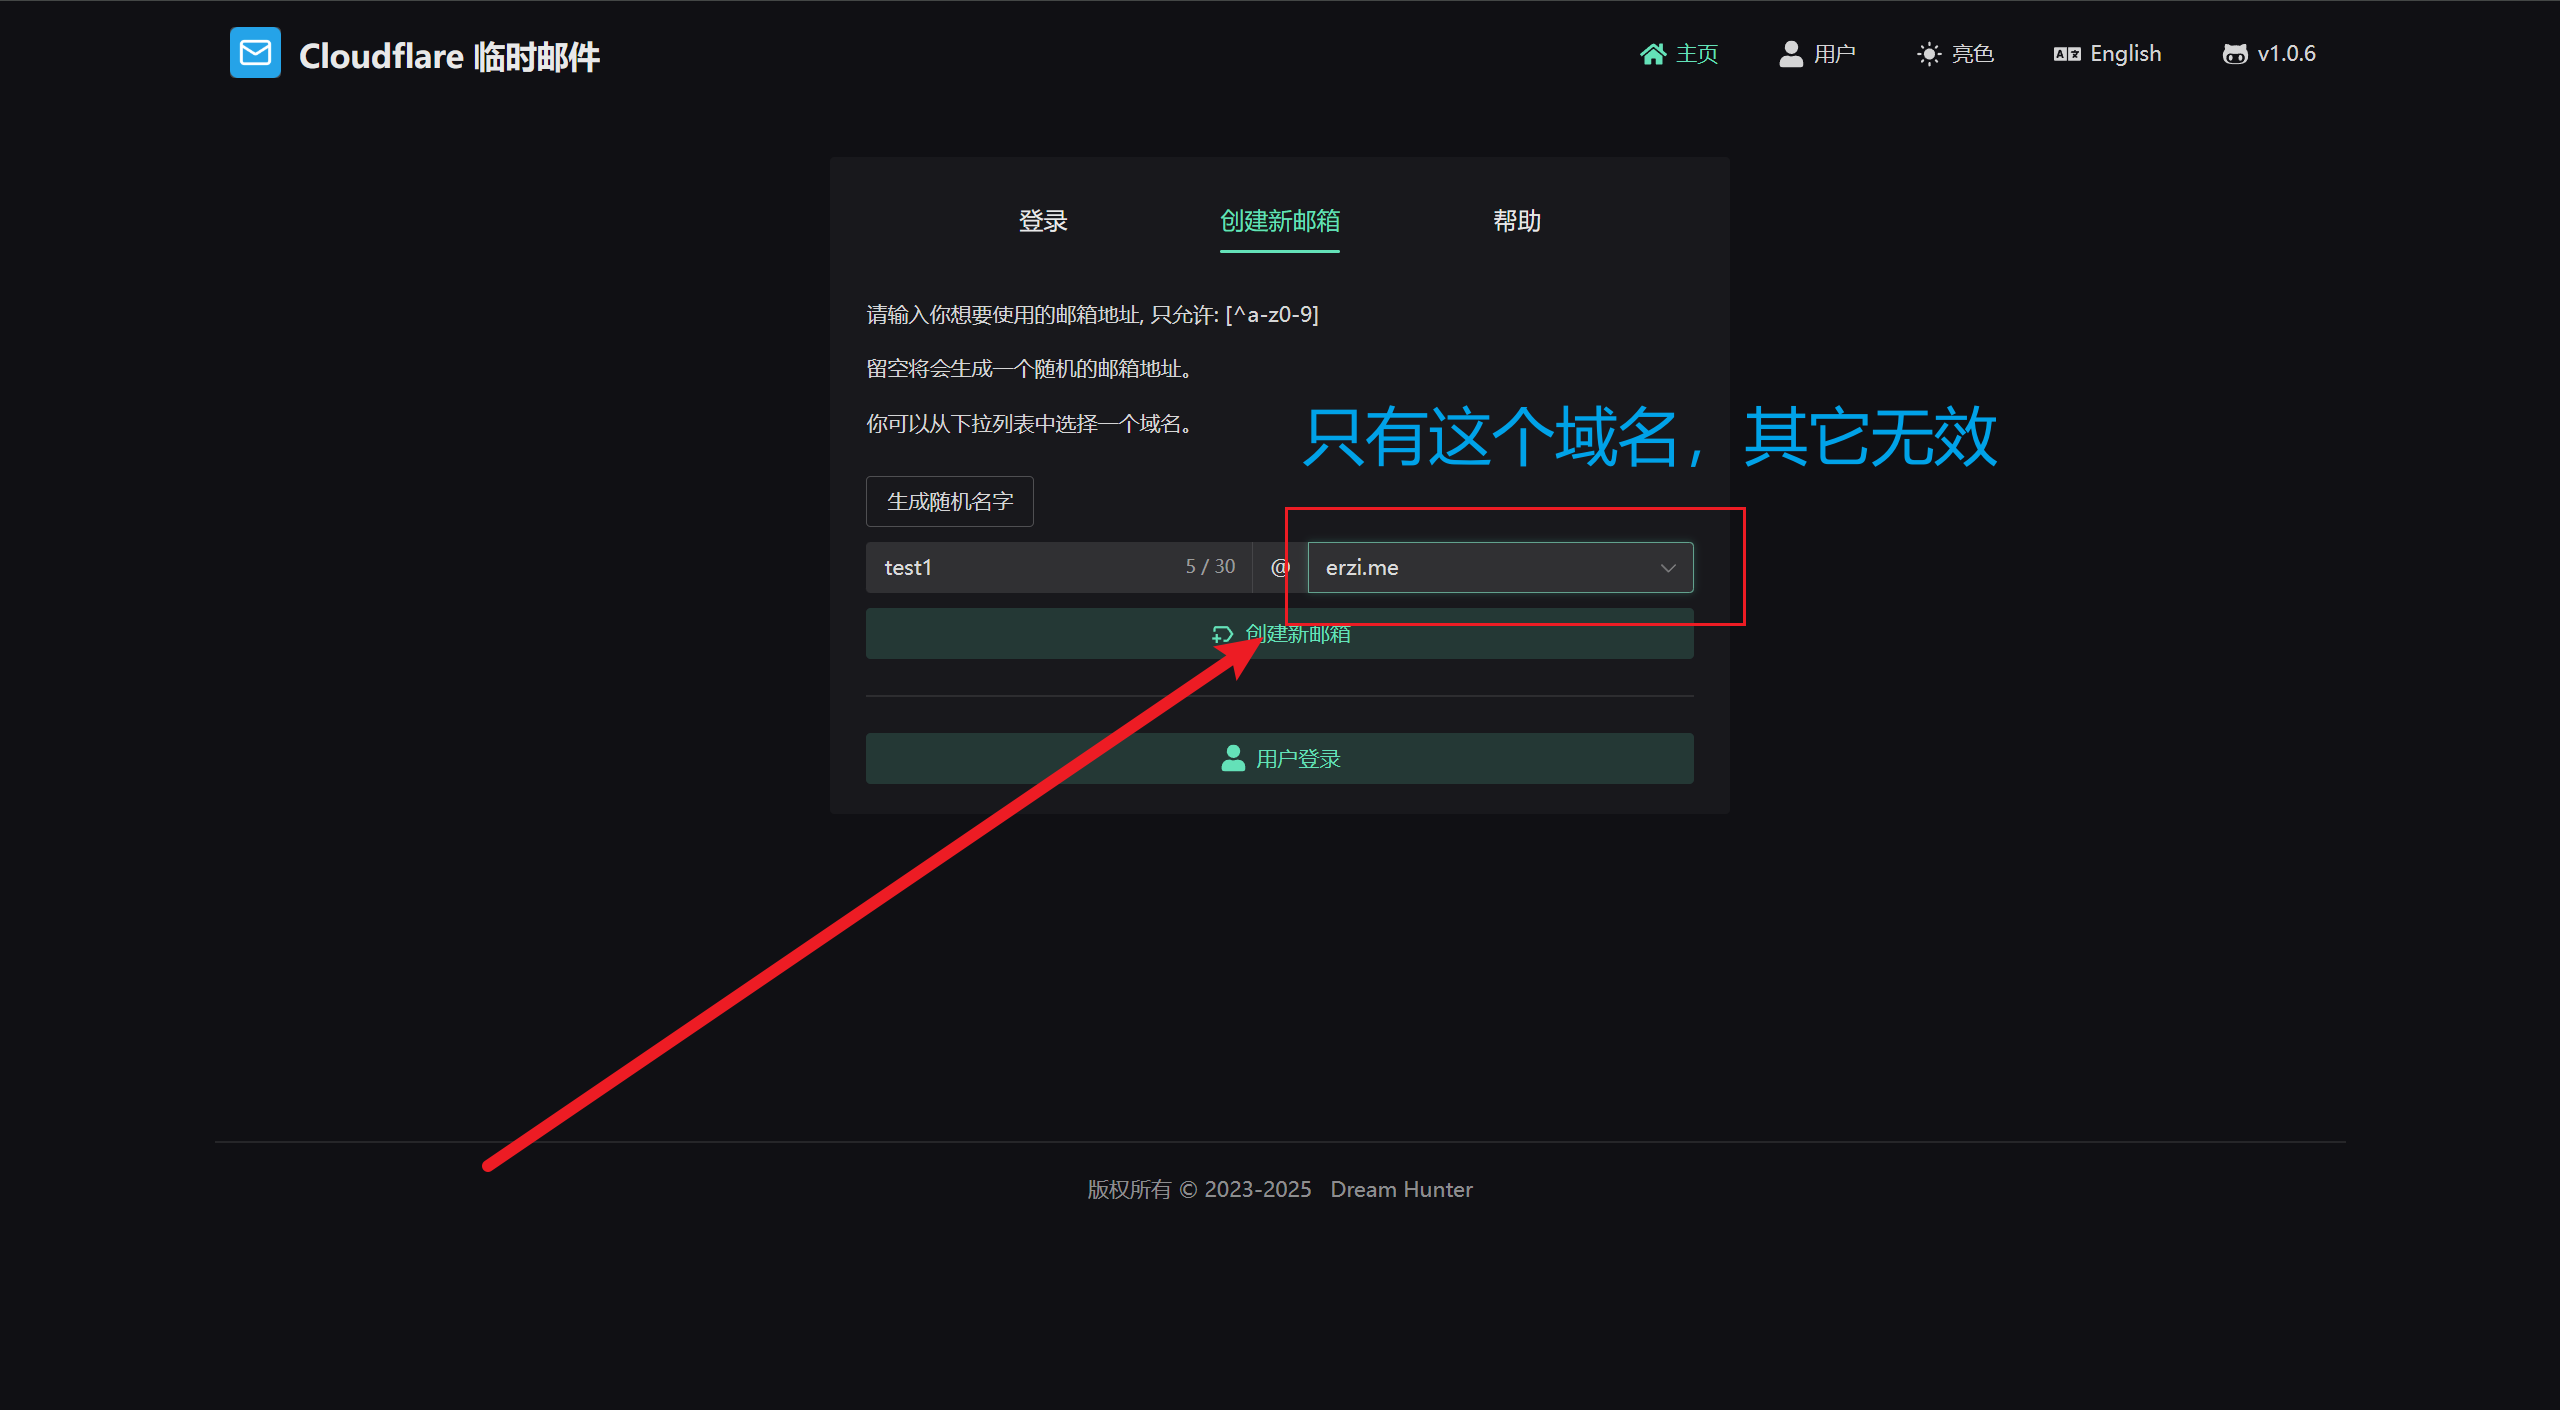Expand the erzi.me domain dropdown arrow

coord(1667,568)
